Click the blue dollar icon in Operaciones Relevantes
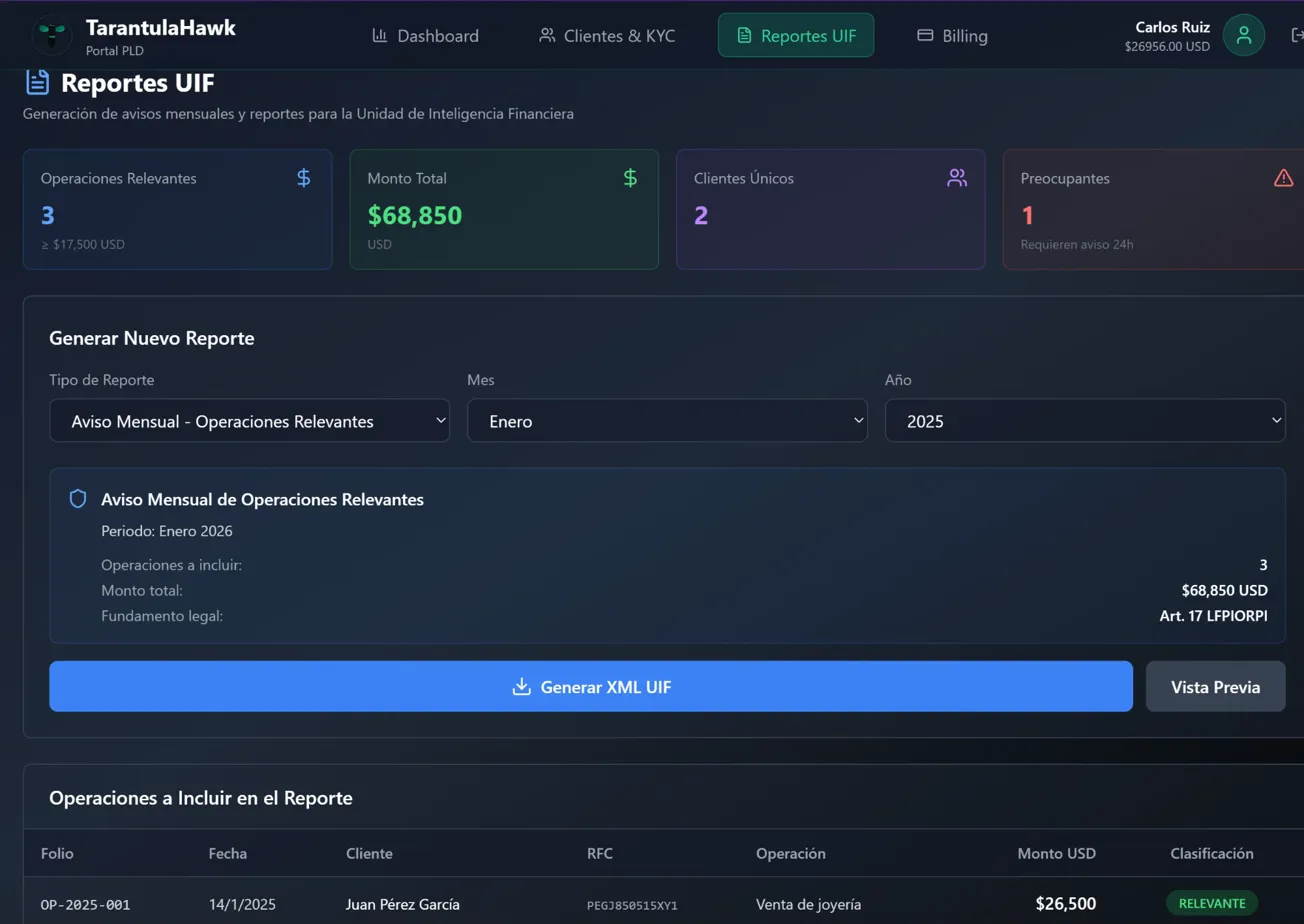Screen dimensions: 1304x924 304,178
